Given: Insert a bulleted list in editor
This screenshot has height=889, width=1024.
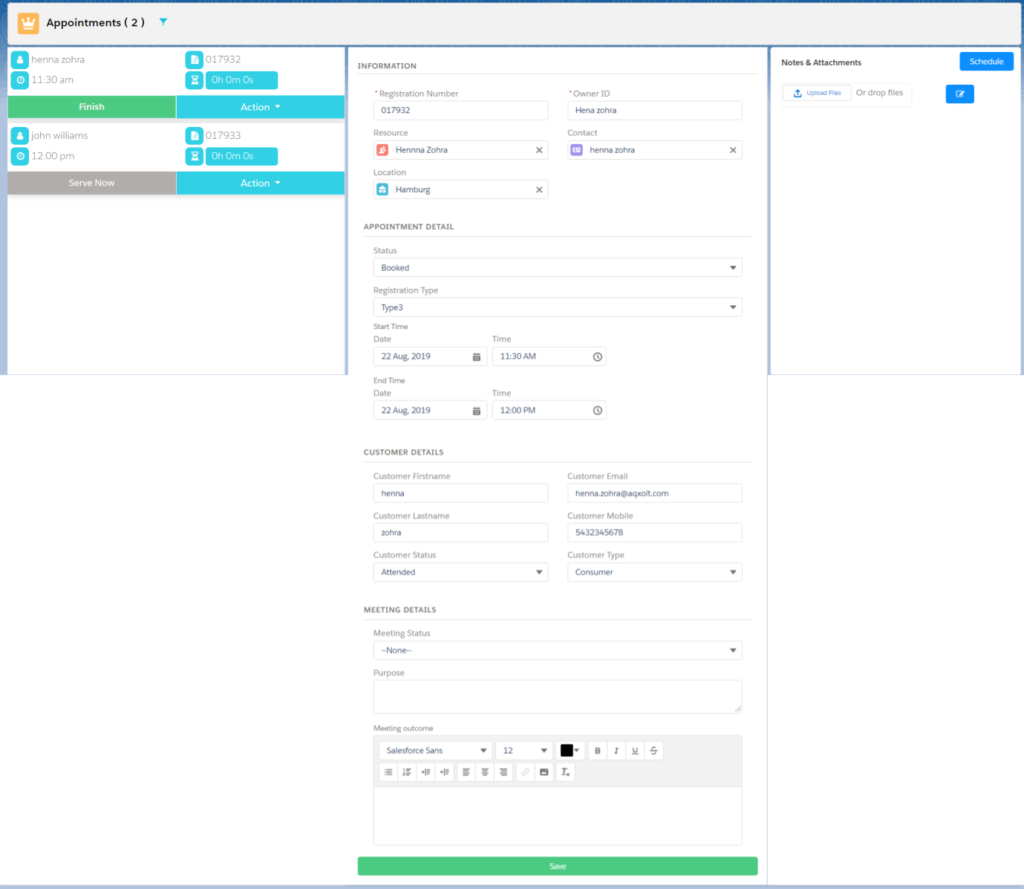Looking at the screenshot, I should 388,772.
